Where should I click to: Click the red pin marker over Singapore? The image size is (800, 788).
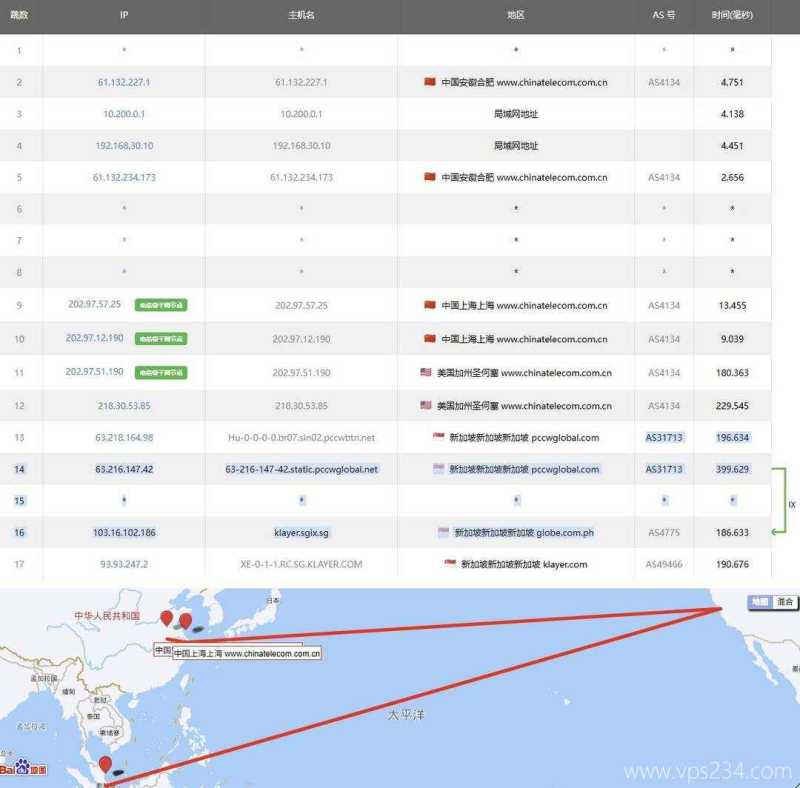coord(105,763)
